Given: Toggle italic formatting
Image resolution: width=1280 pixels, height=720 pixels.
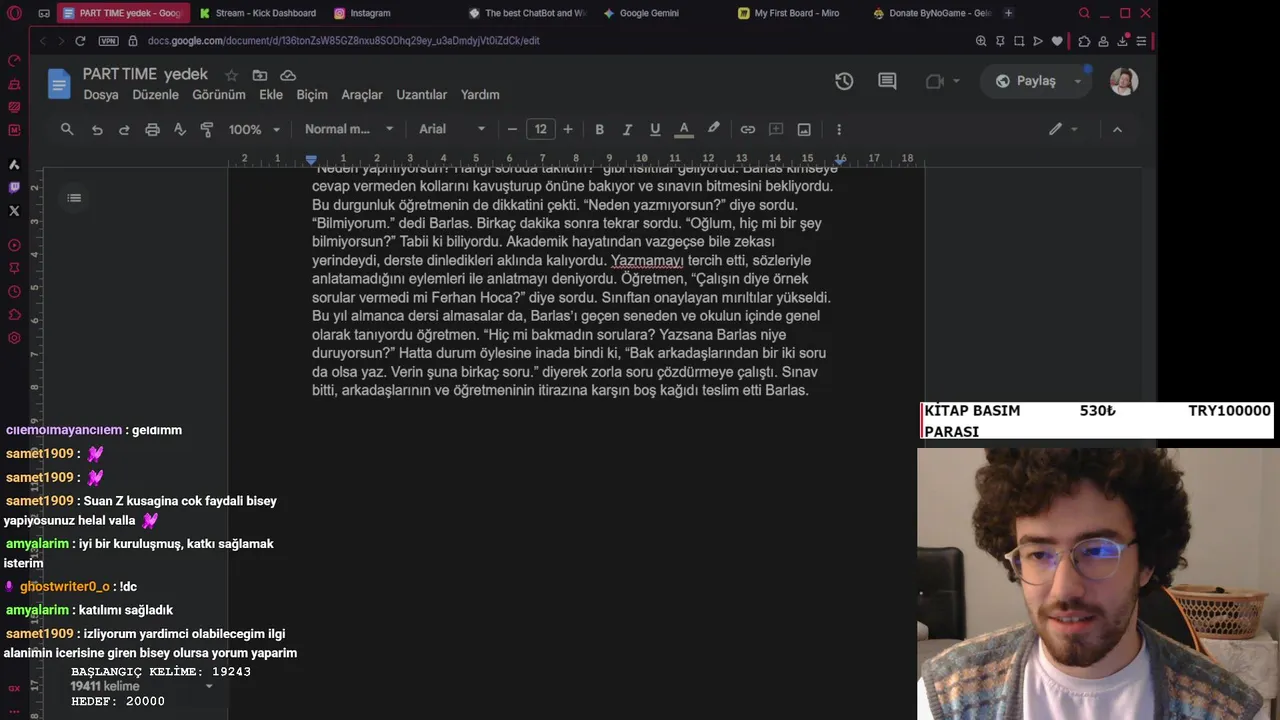Looking at the screenshot, I should coord(627,129).
